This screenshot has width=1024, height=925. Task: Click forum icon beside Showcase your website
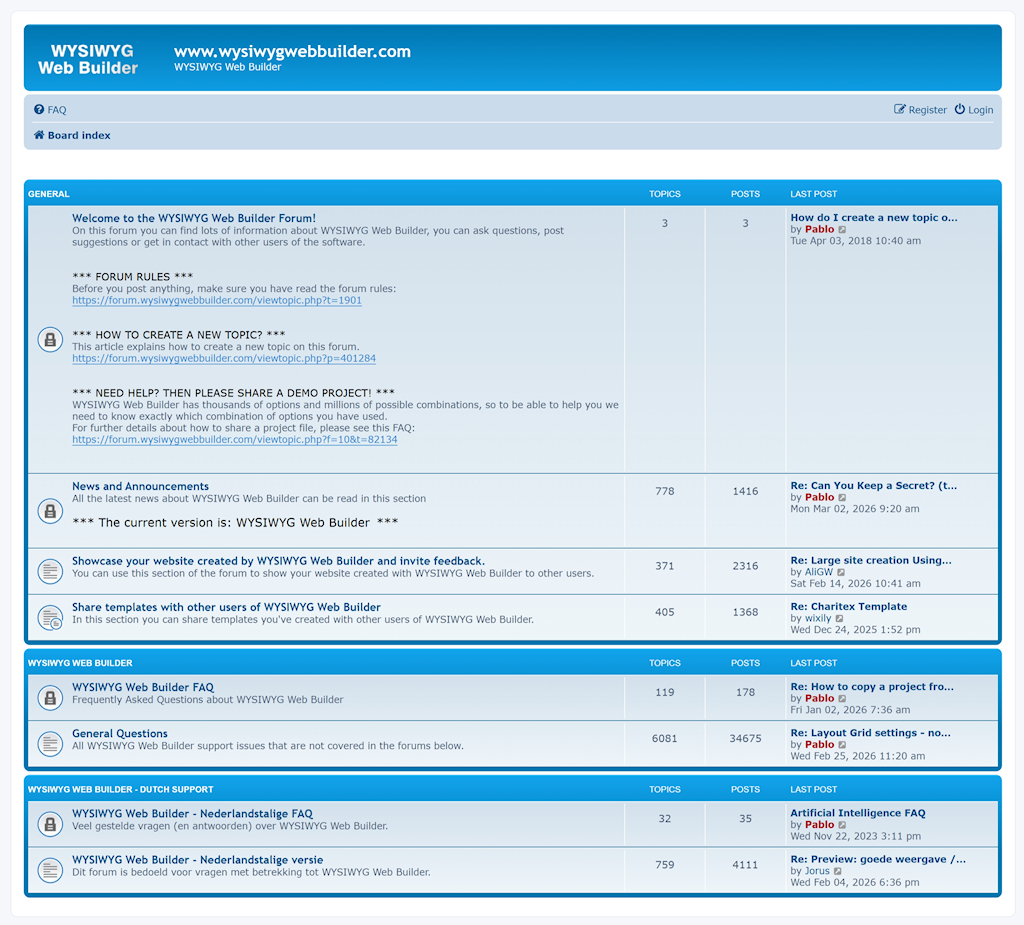(x=50, y=571)
